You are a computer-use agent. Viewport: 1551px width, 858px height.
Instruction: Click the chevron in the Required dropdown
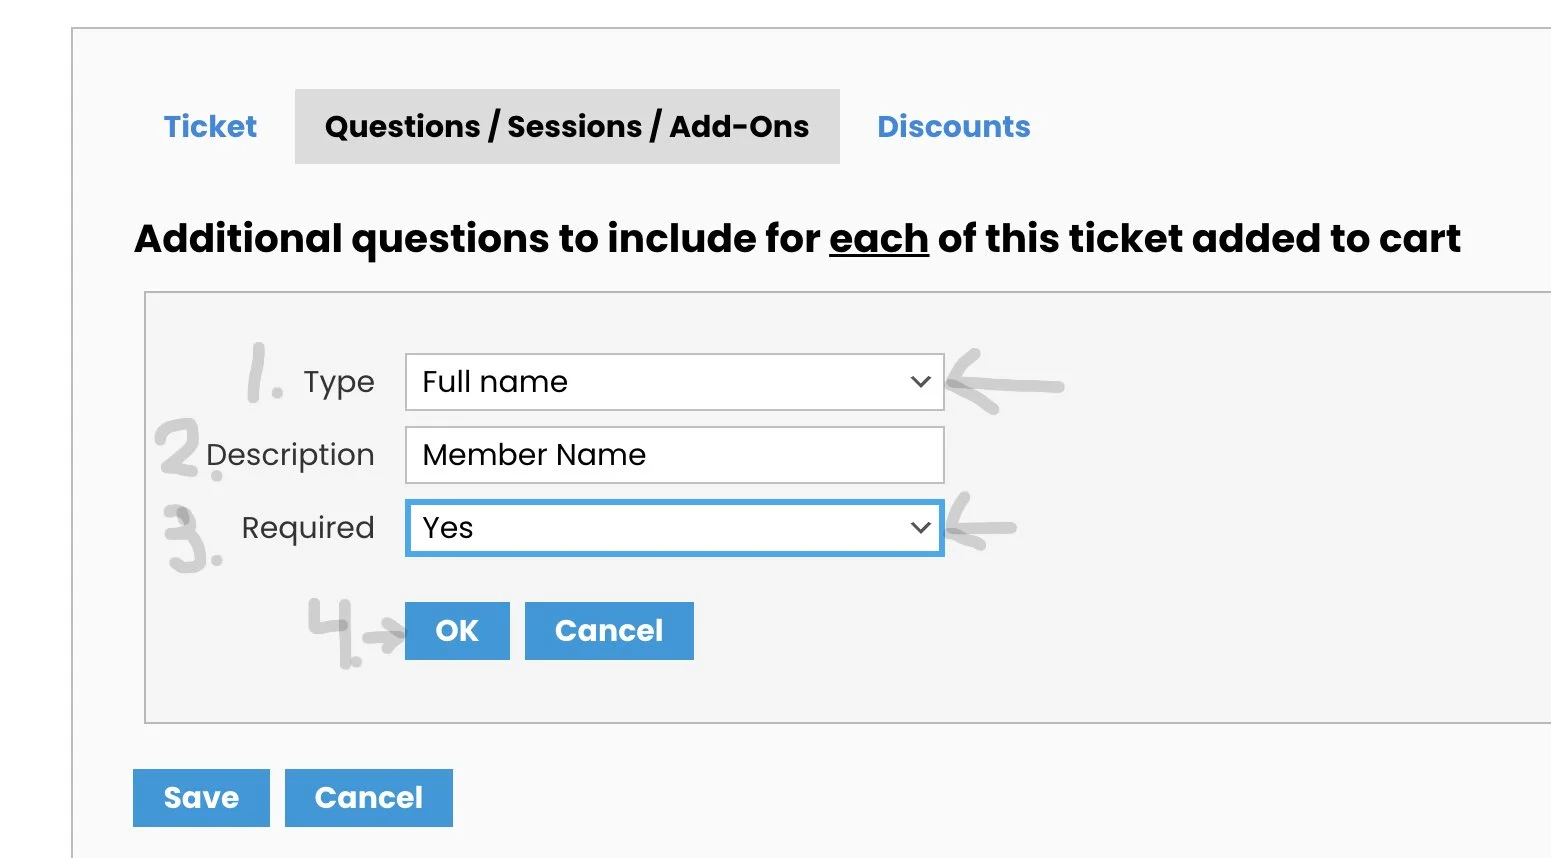tap(921, 528)
